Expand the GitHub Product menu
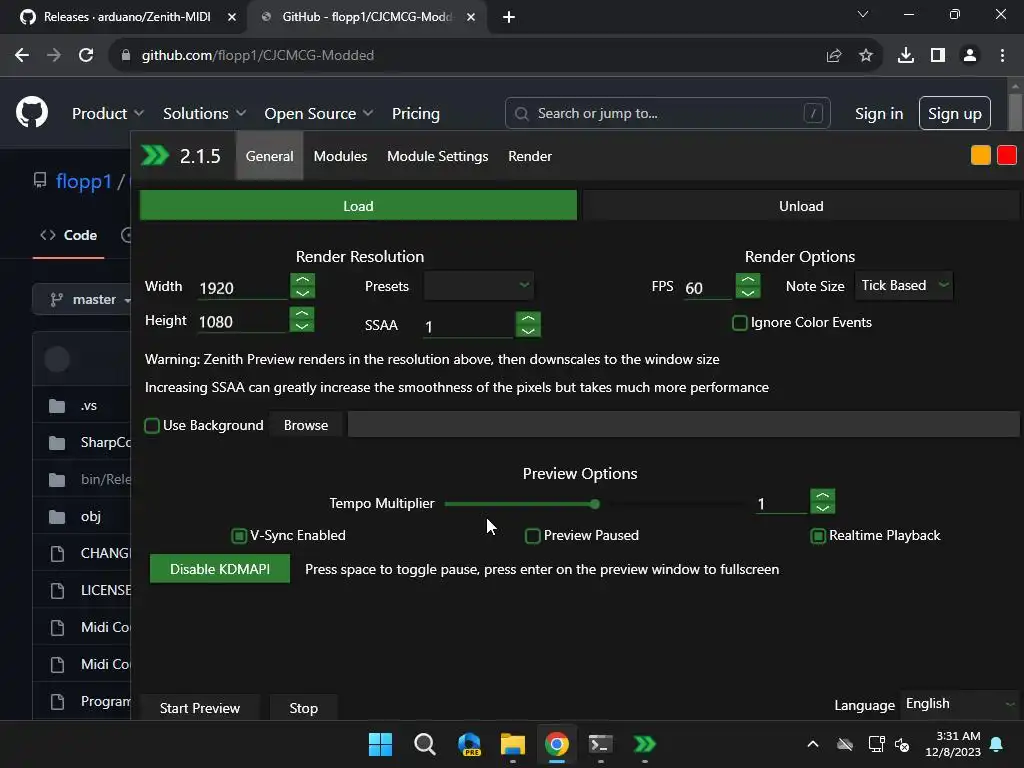 (x=107, y=113)
